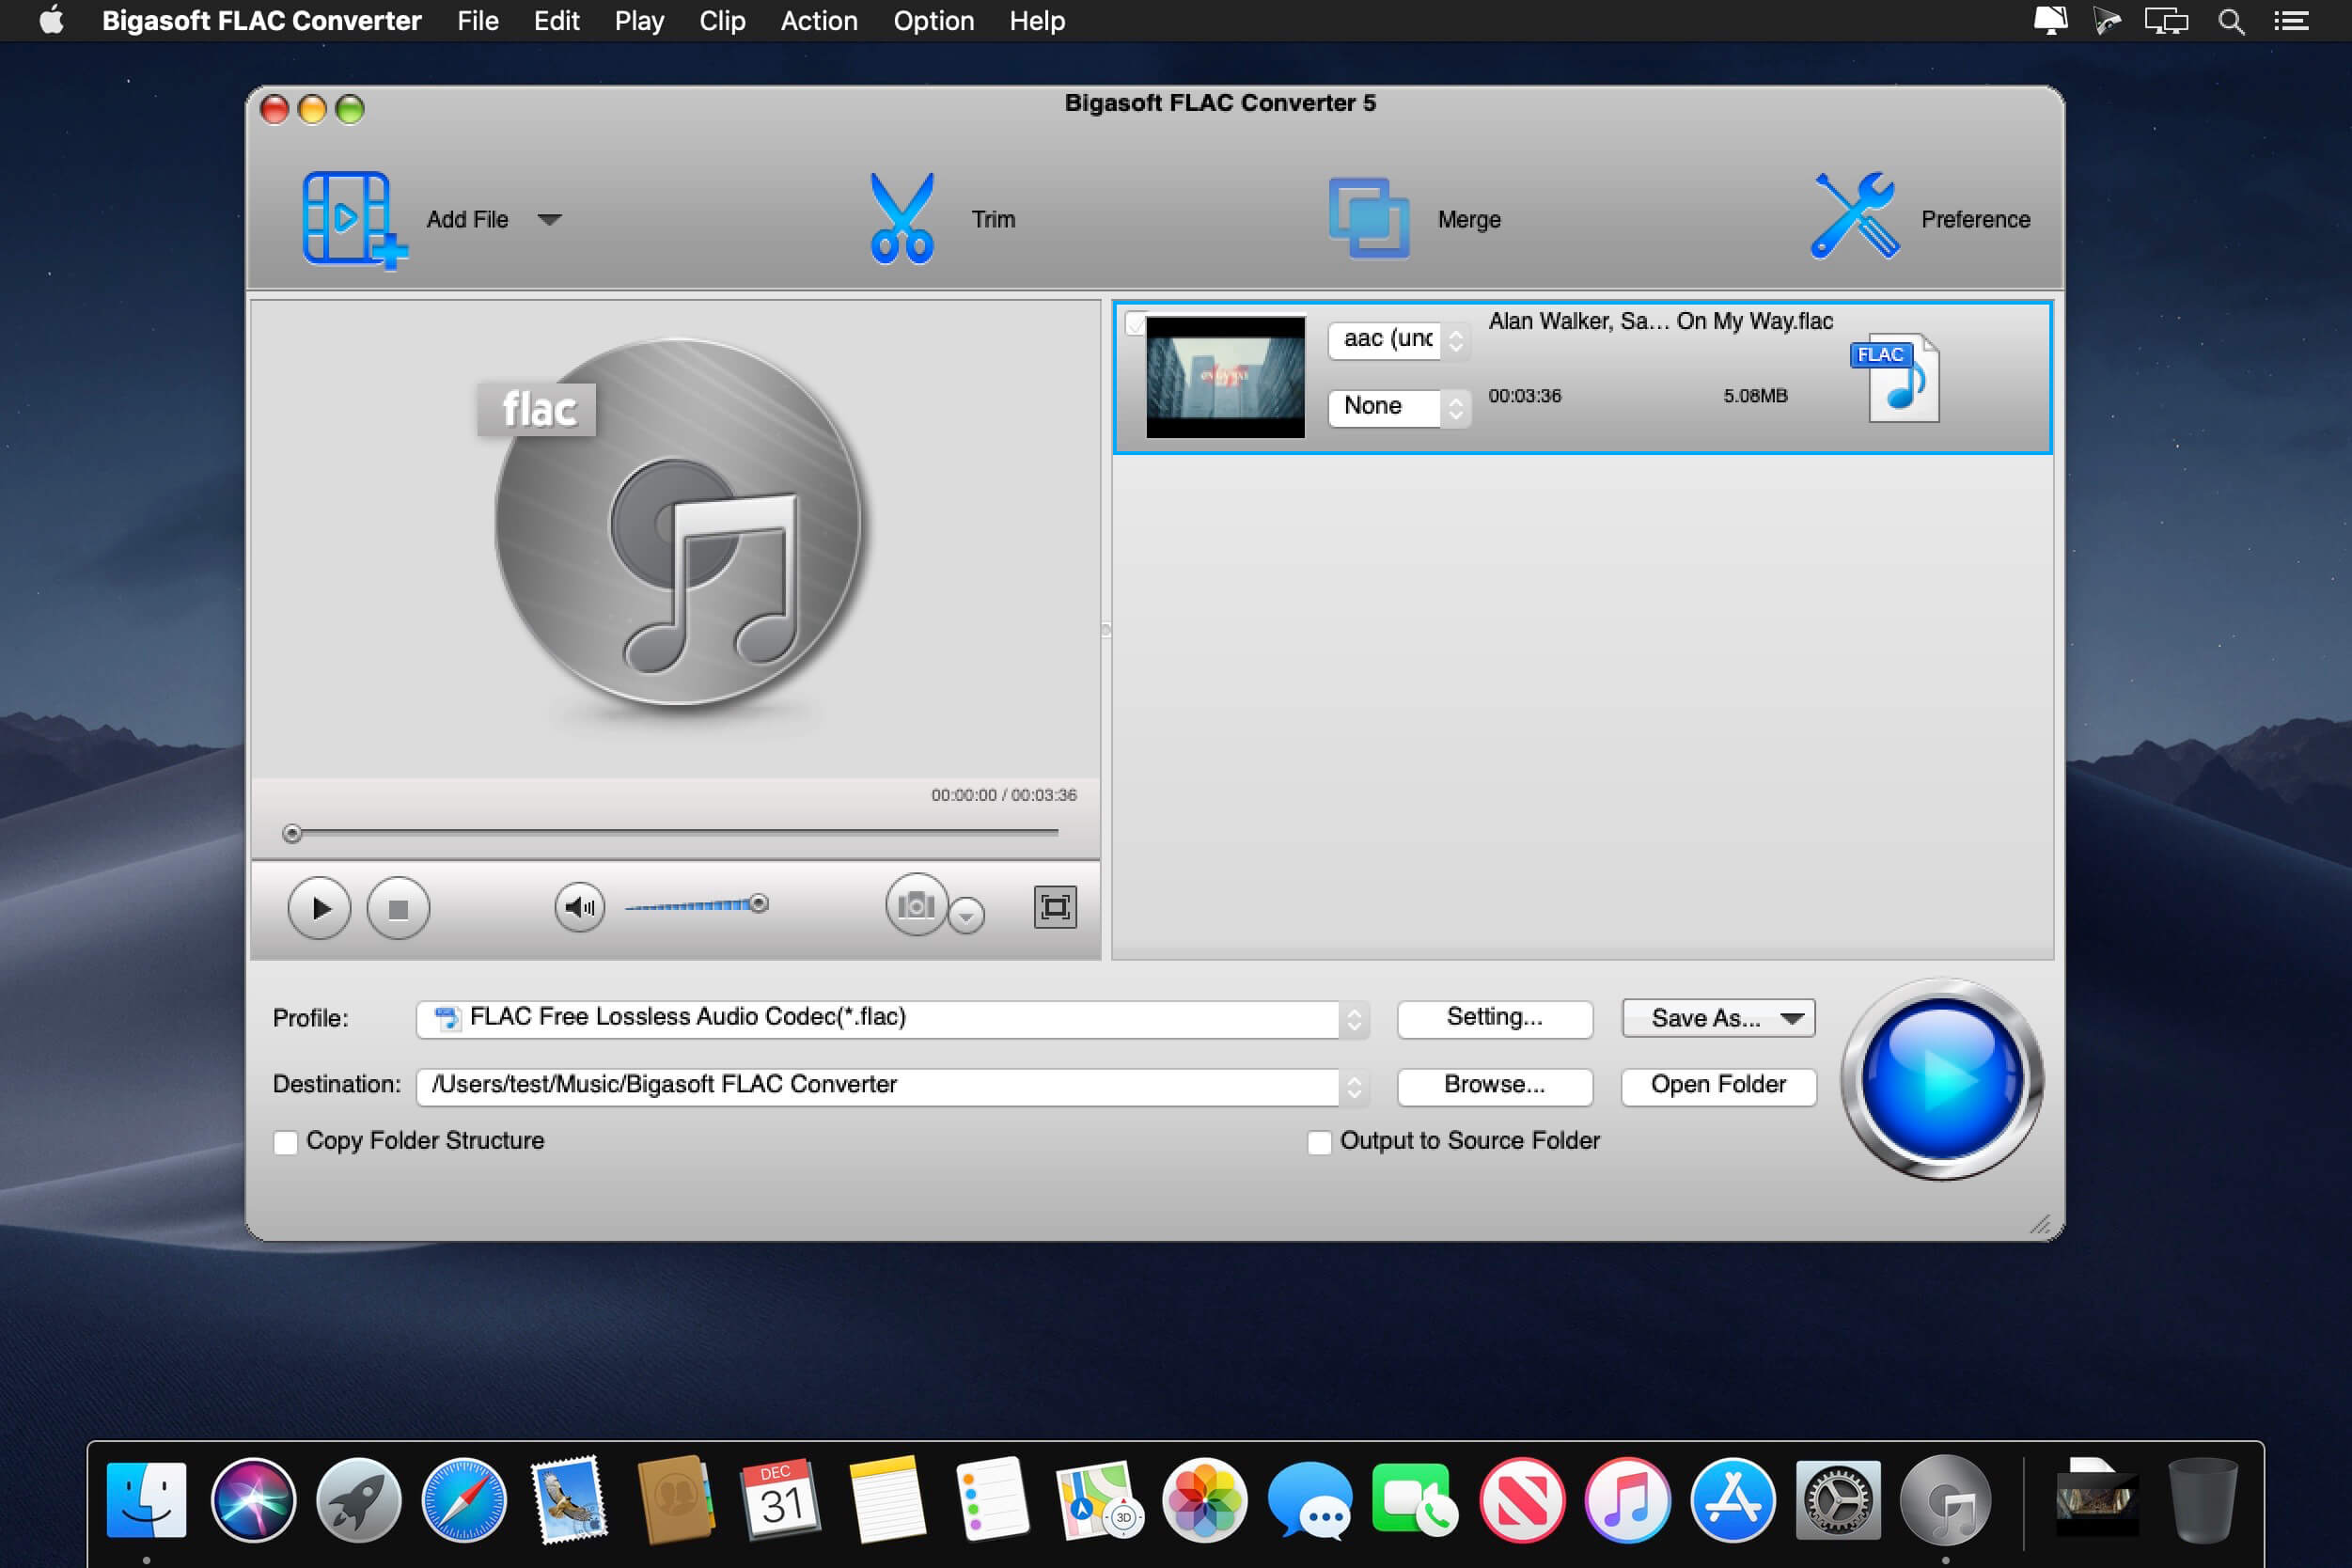Open the aac audio track dropdown
The width and height of the screenshot is (2352, 1568).
pos(1399,339)
